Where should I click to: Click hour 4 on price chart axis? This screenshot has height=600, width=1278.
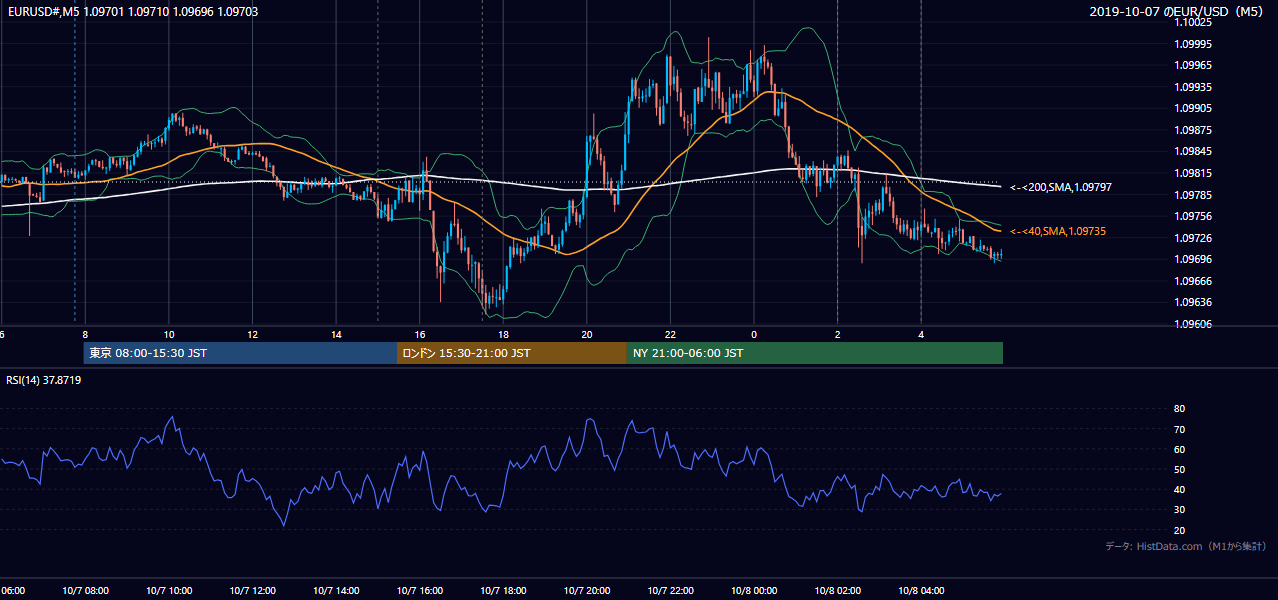click(921, 334)
